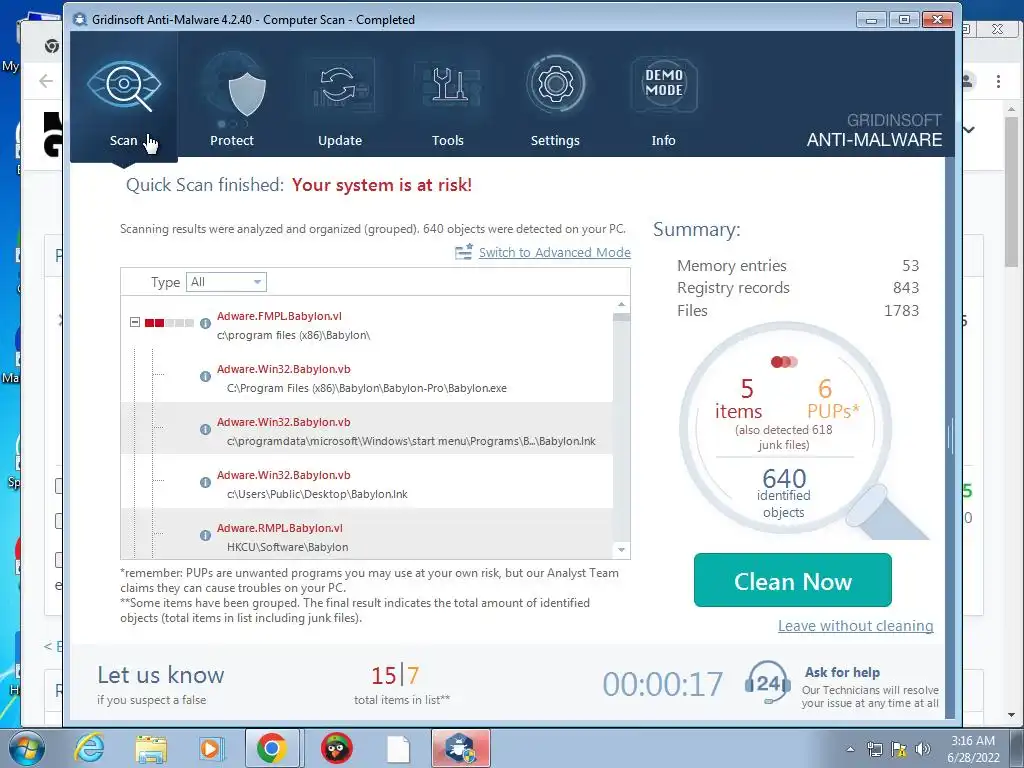Open the Type filter dropdown
Viewport: 1024px width, 768px height.
[x=226, y=282]
